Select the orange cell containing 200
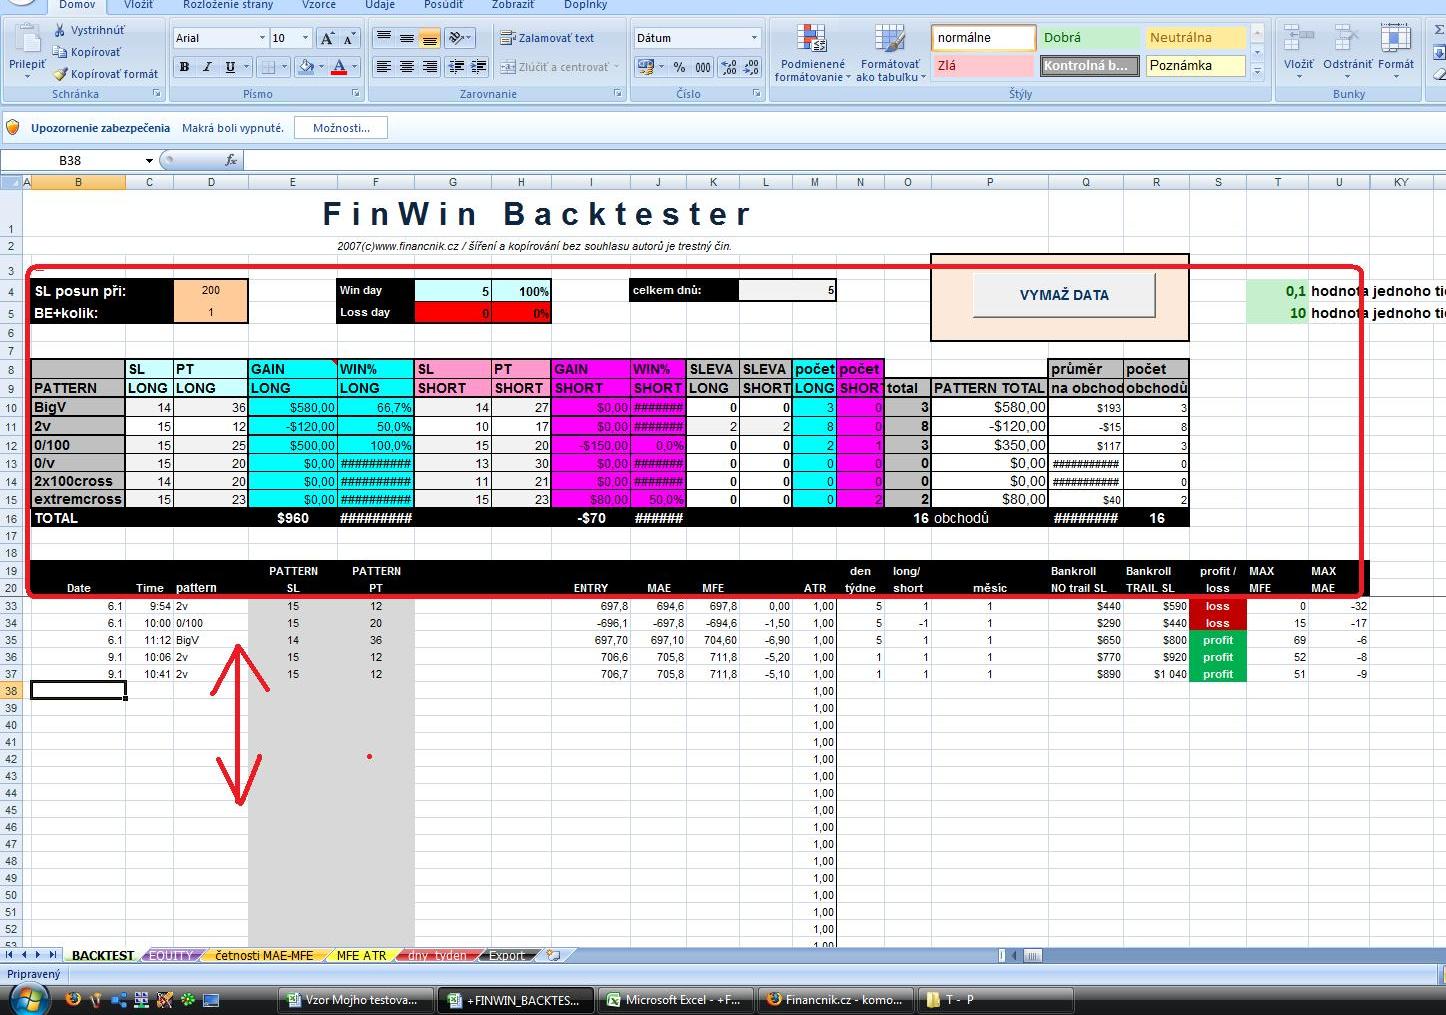1446x1015 pixels. click(211, 290)
